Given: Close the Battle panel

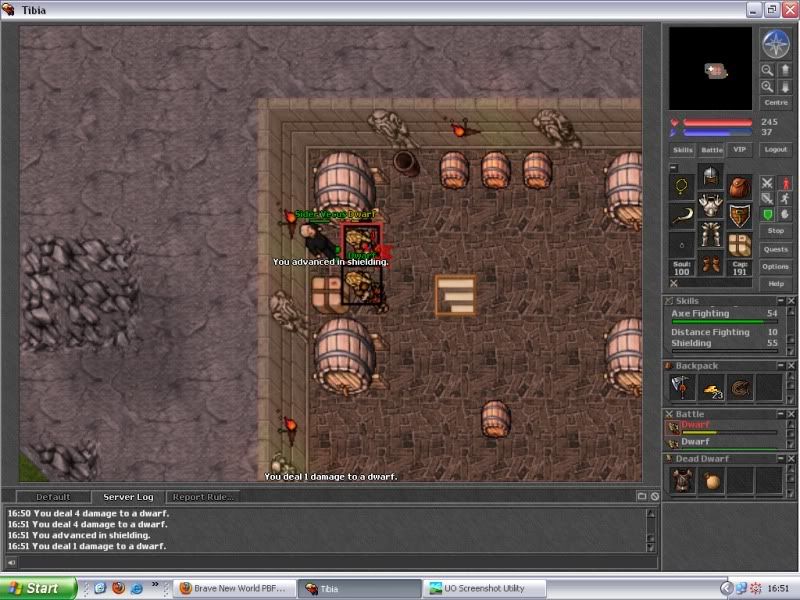Looking at the screenshot, I should click(x=791, y=414).
